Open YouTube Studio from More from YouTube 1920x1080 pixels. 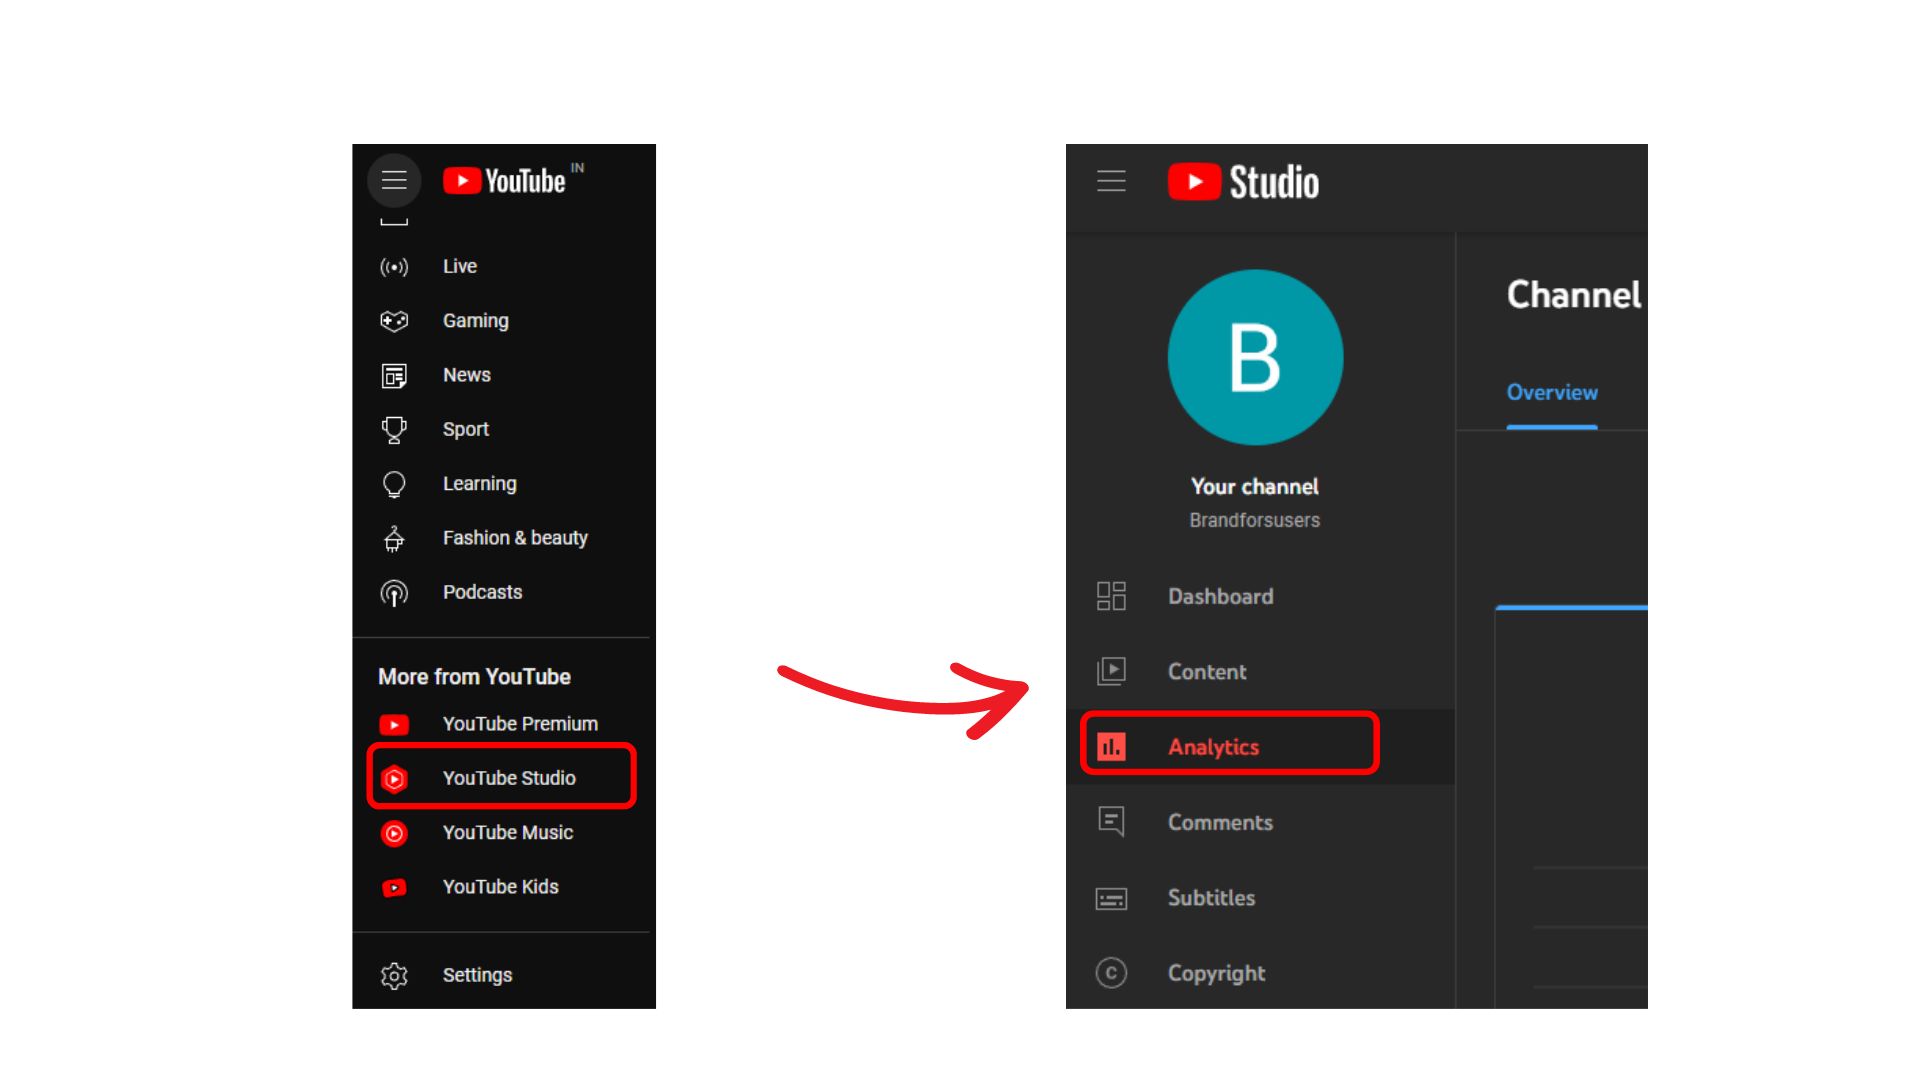click(510, 778)
